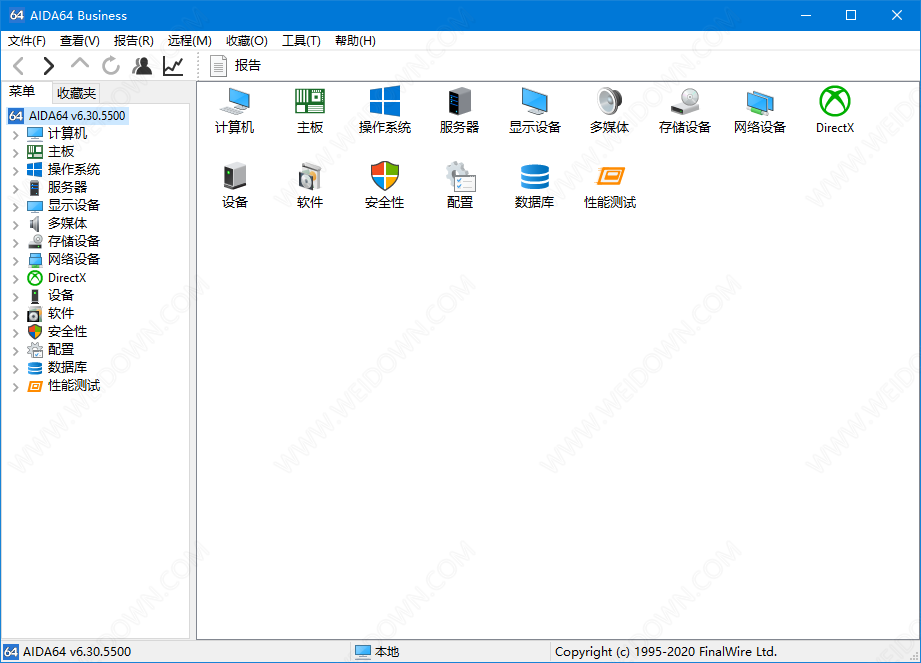921x663 pixels.
Task: Open the 收藏(O) menu
Action: [247, 41]
